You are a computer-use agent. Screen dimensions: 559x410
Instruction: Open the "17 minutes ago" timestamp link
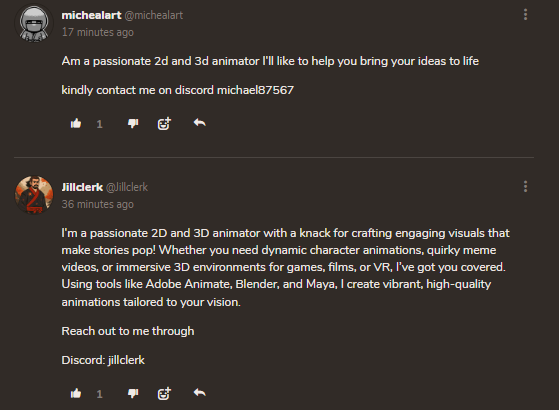point(98,32)
